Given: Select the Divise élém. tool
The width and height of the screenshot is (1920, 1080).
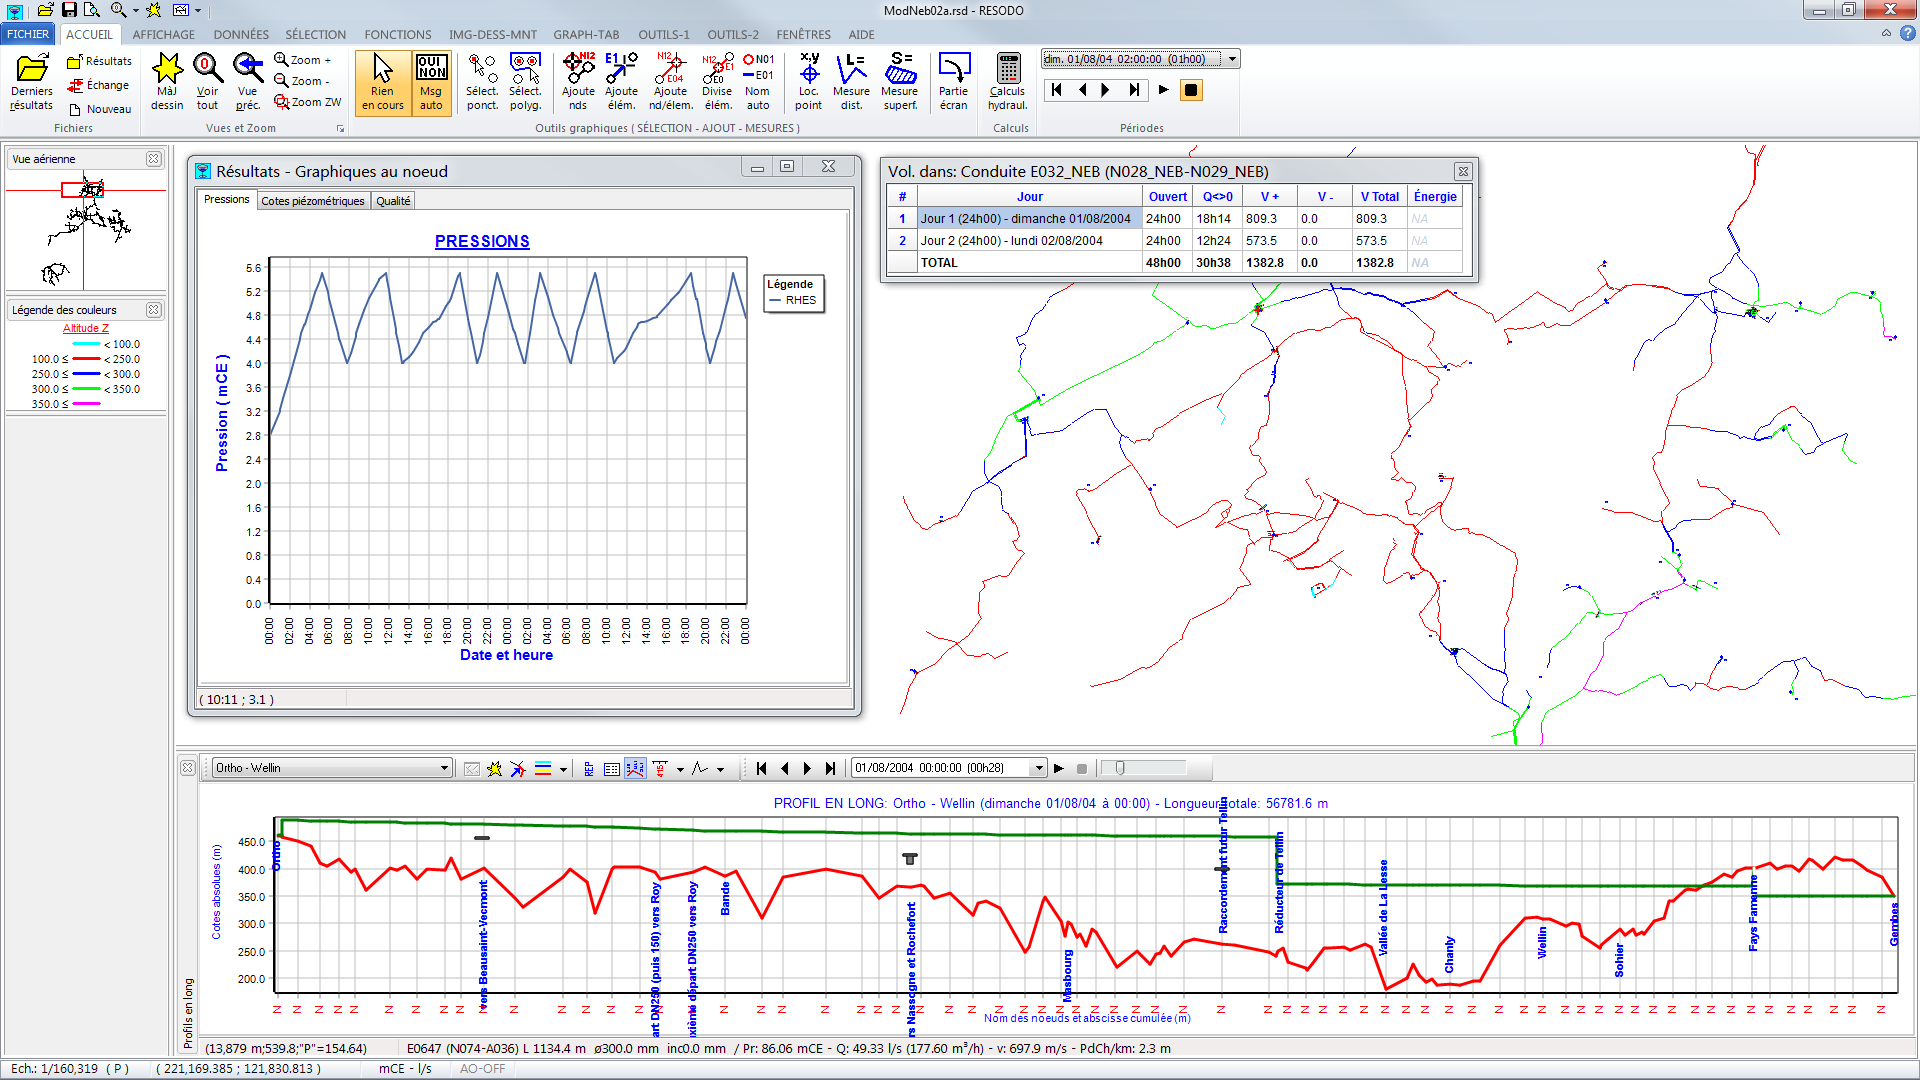Looking at the screenshot, I should tap(717, 82).
